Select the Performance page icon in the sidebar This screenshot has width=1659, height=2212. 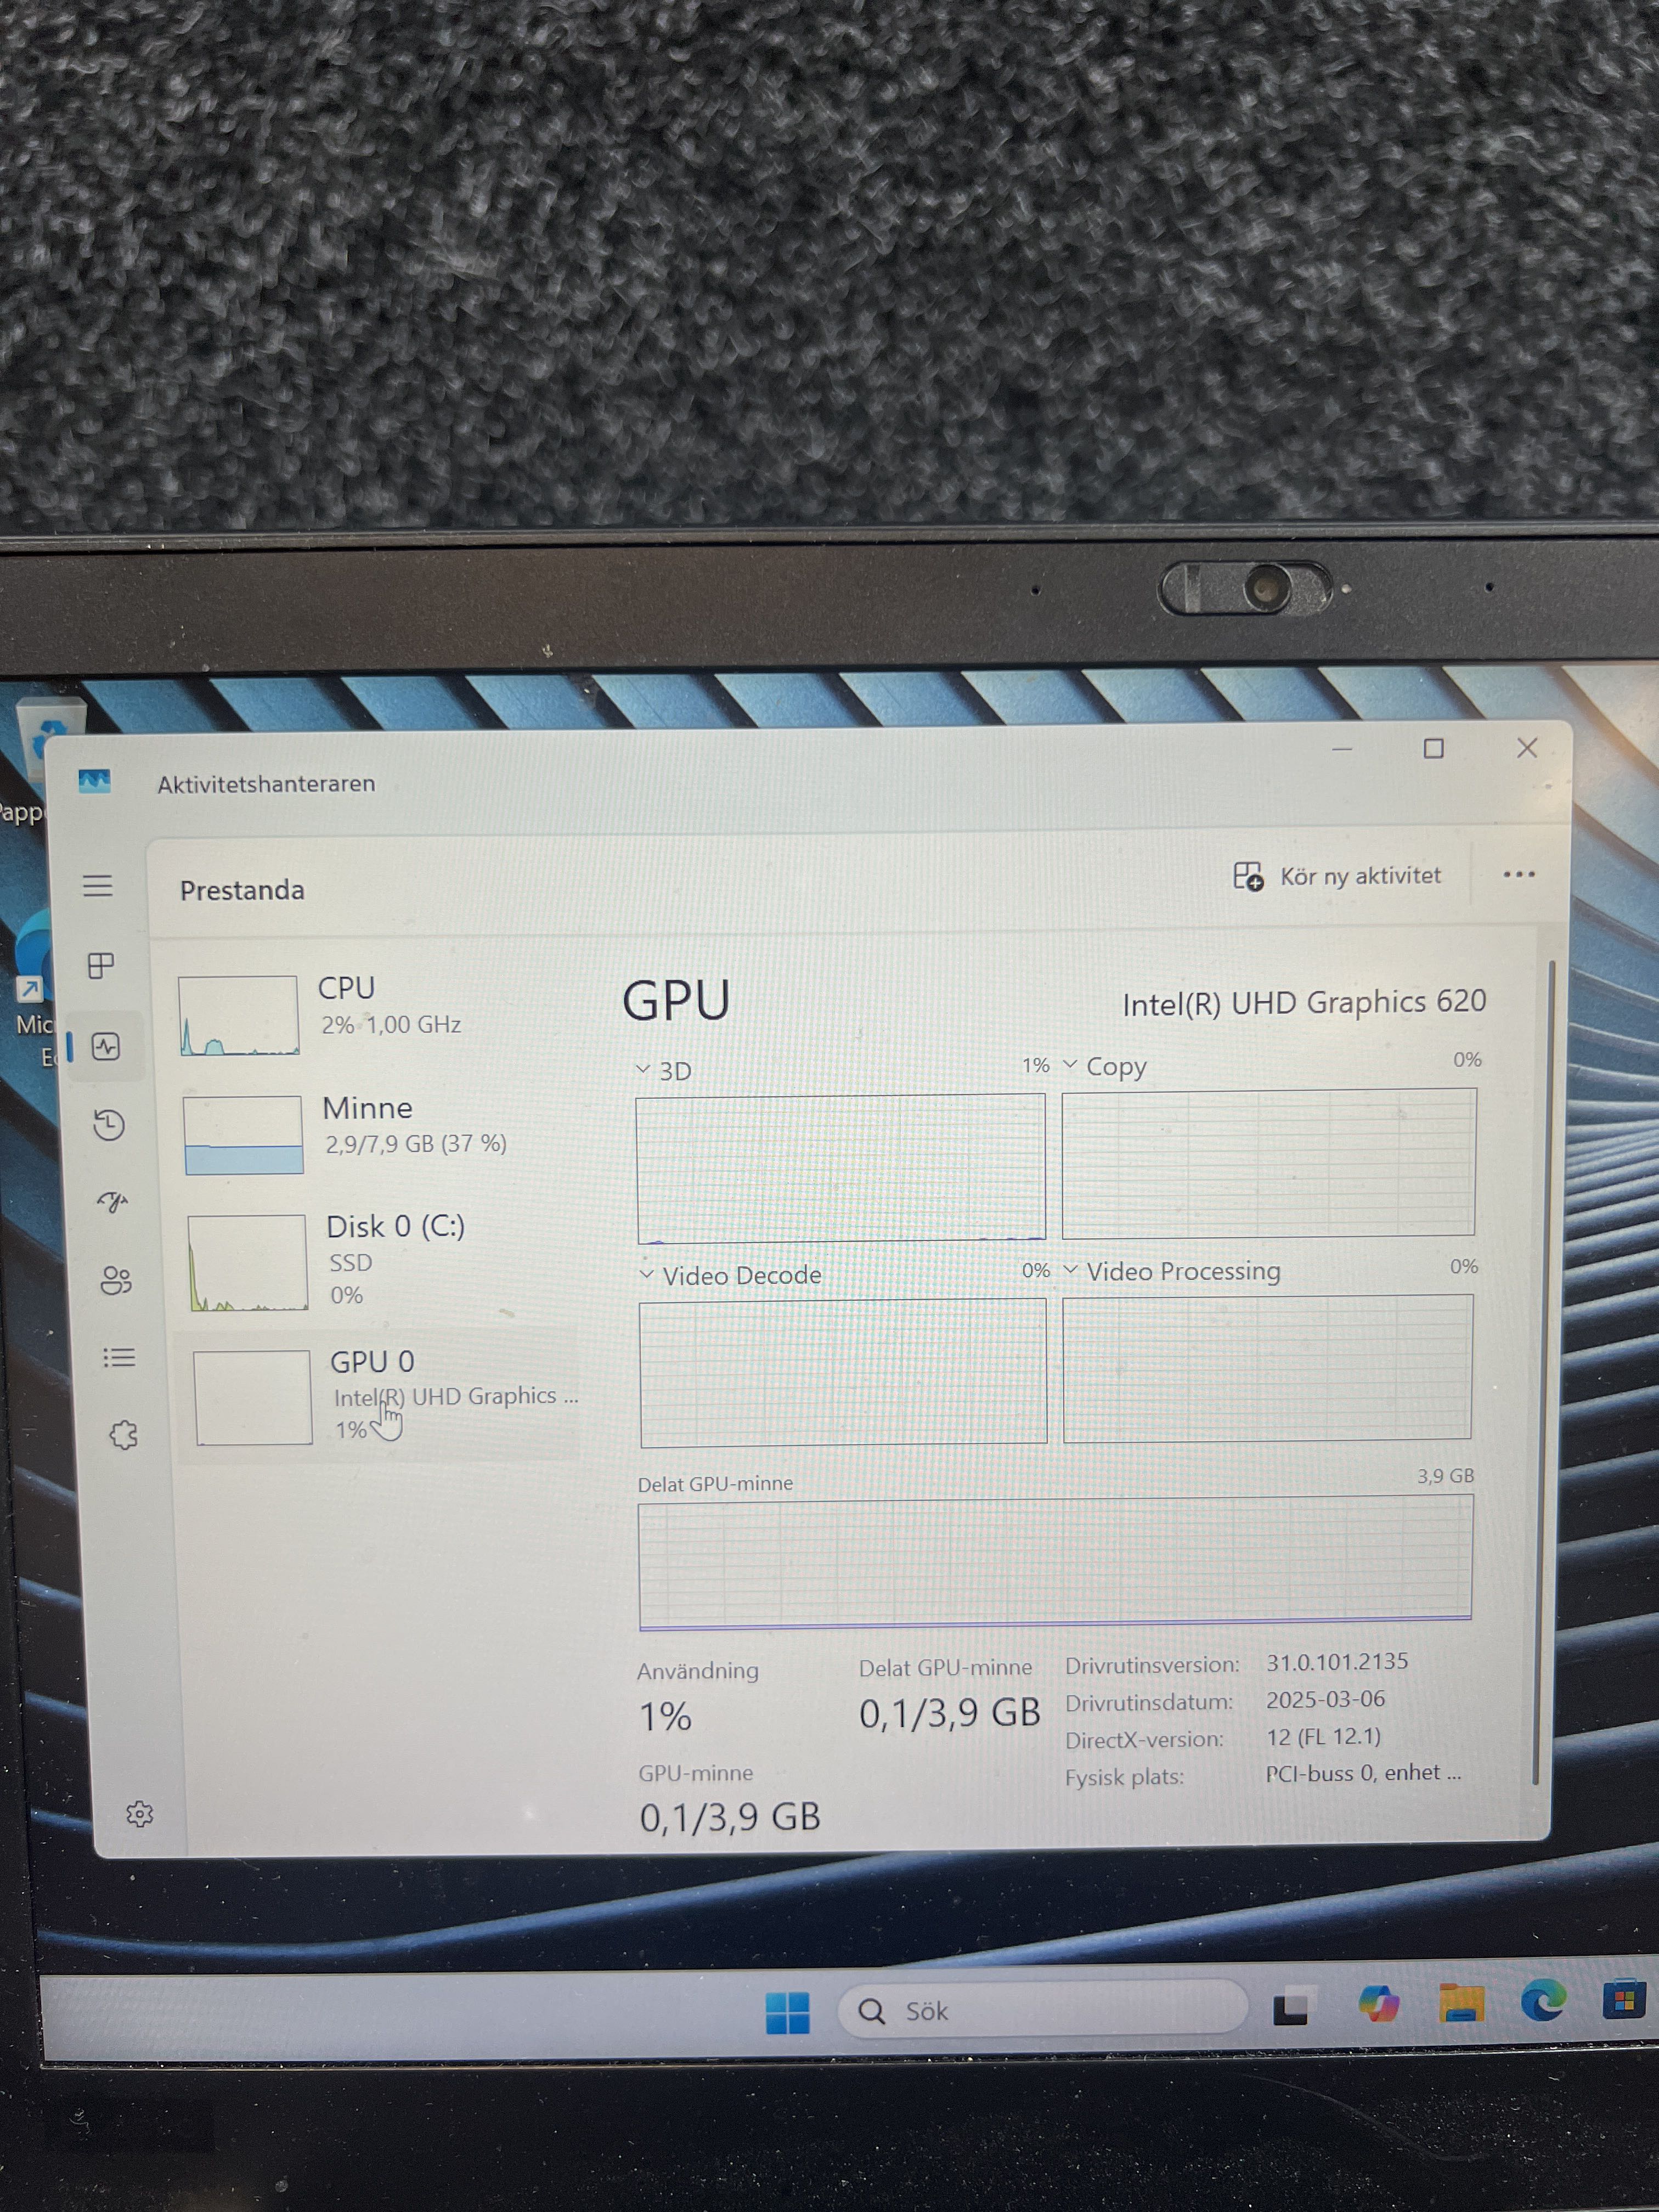click(x=106, y=1046)
